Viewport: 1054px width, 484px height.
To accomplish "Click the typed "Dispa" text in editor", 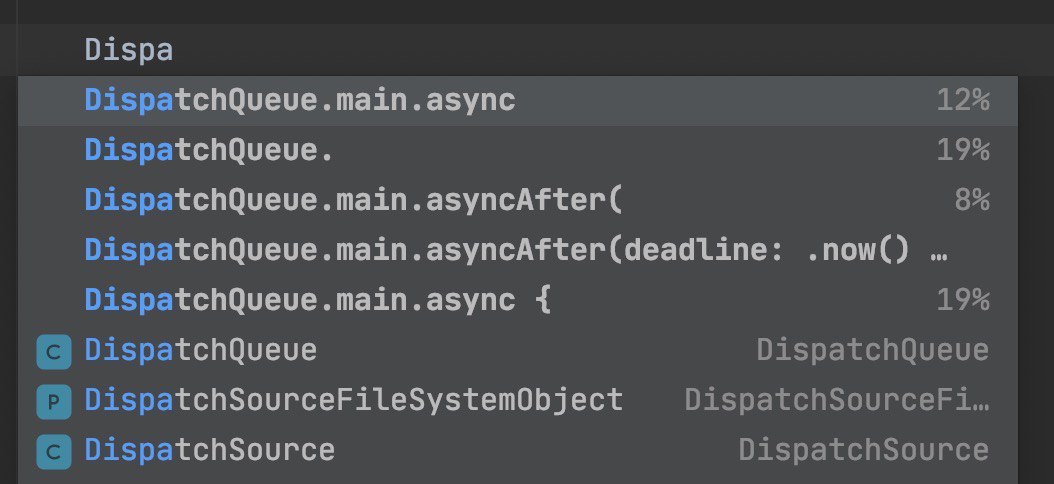I will [x=129, y=49].
